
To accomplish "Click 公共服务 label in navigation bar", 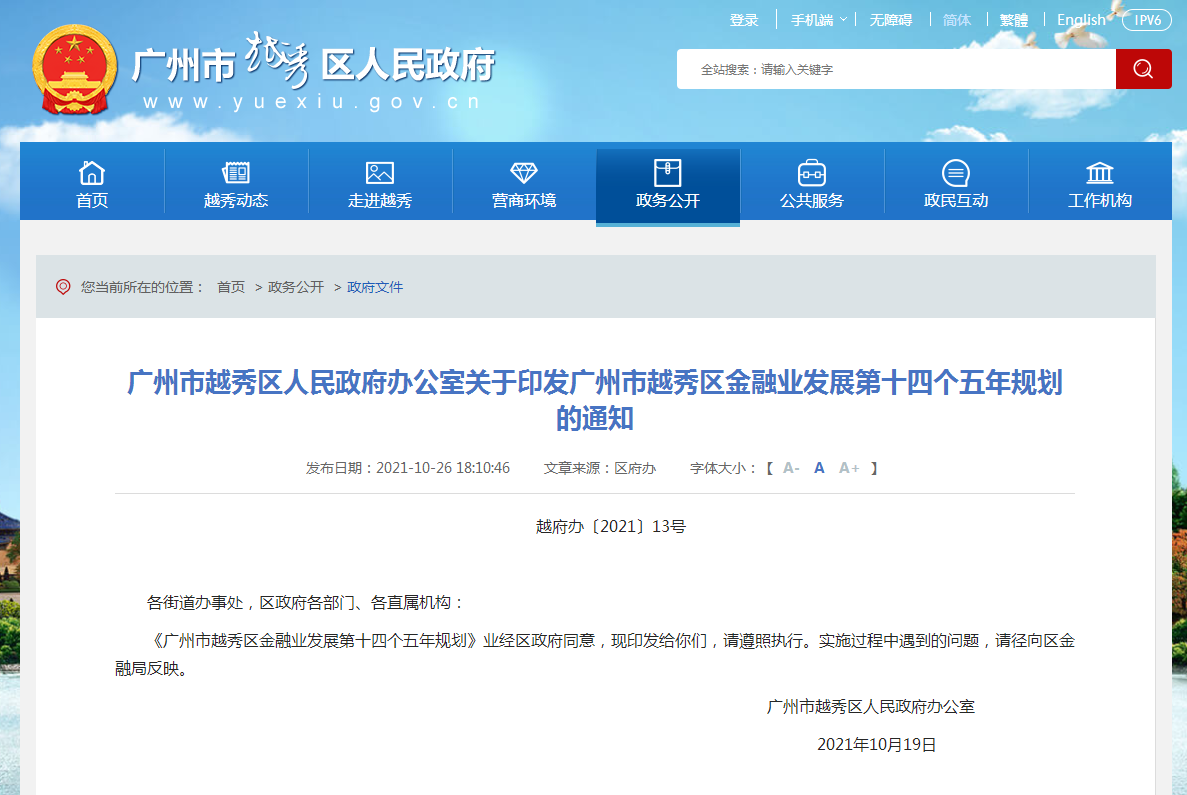I will pos(812,201).
